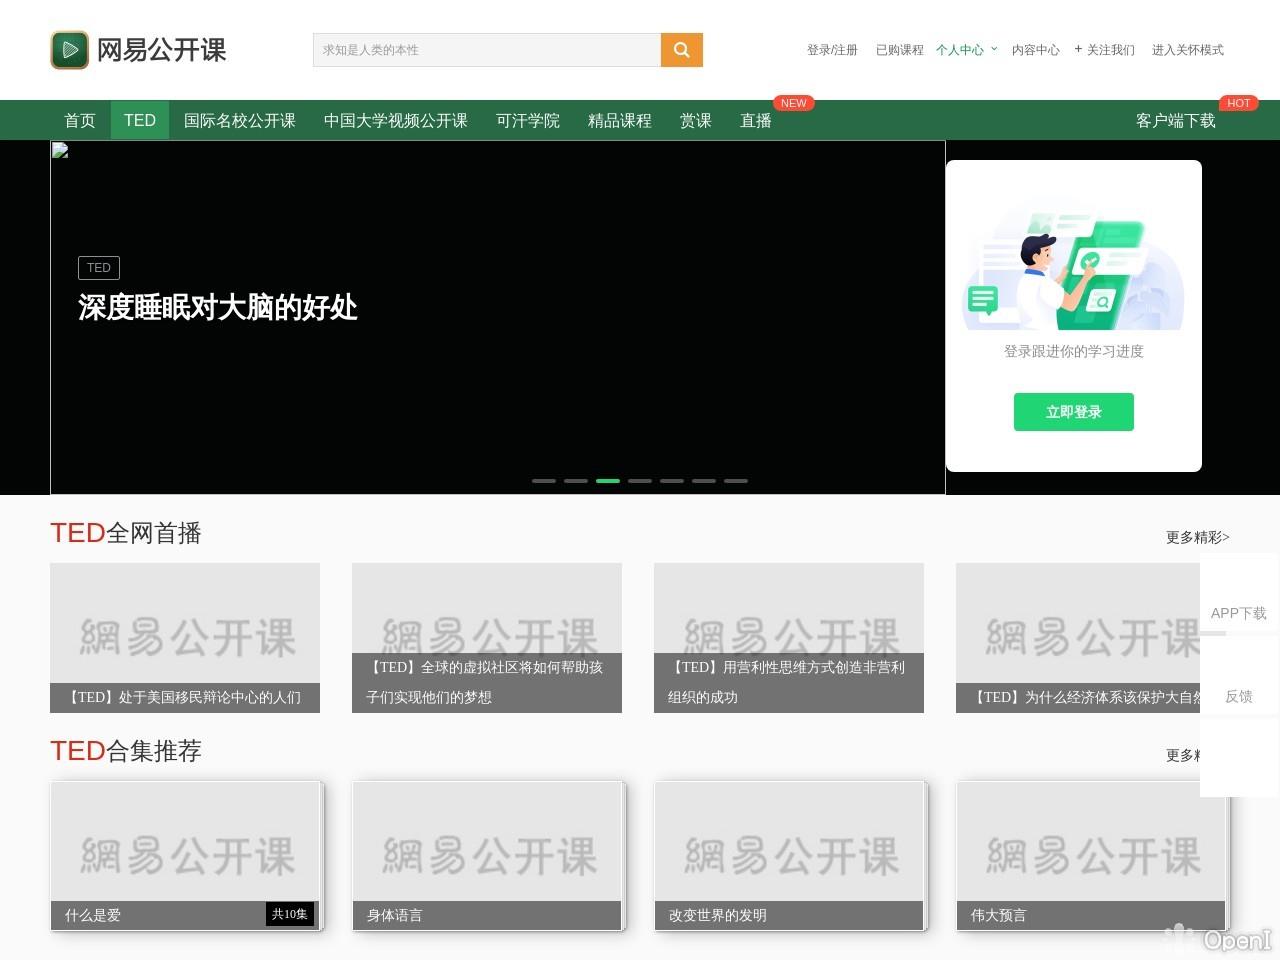Select the fifth carousel dot indicator

pos(672,480)
